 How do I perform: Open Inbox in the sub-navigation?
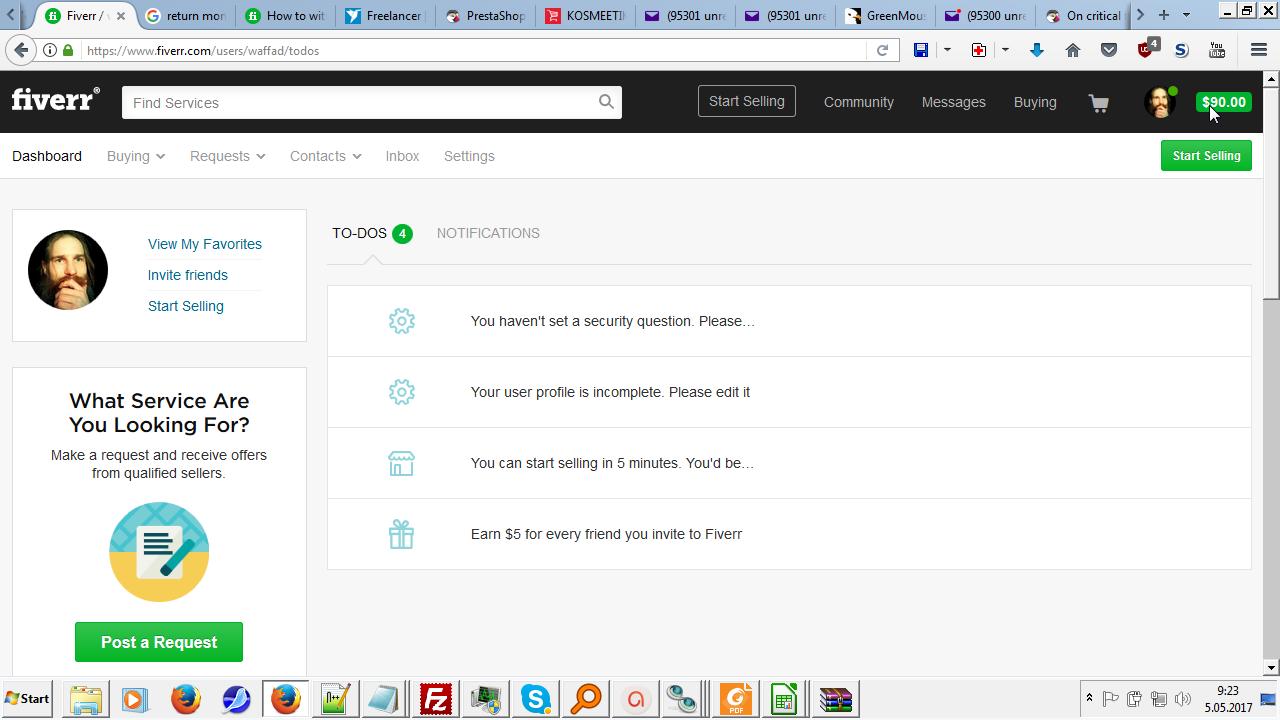pyautogui.click(x=403, y=156)
